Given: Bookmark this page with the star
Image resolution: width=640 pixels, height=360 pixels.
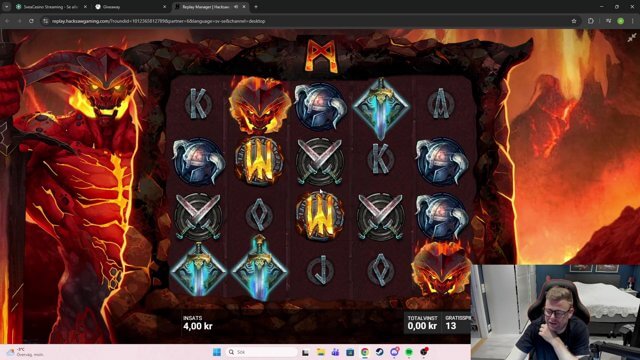Looking at the screenshot, I should pyautogui.click(x=574, y=21).
